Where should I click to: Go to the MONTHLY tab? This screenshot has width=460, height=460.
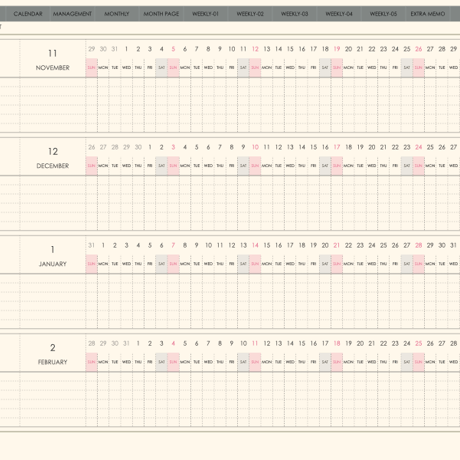(117, 14)
